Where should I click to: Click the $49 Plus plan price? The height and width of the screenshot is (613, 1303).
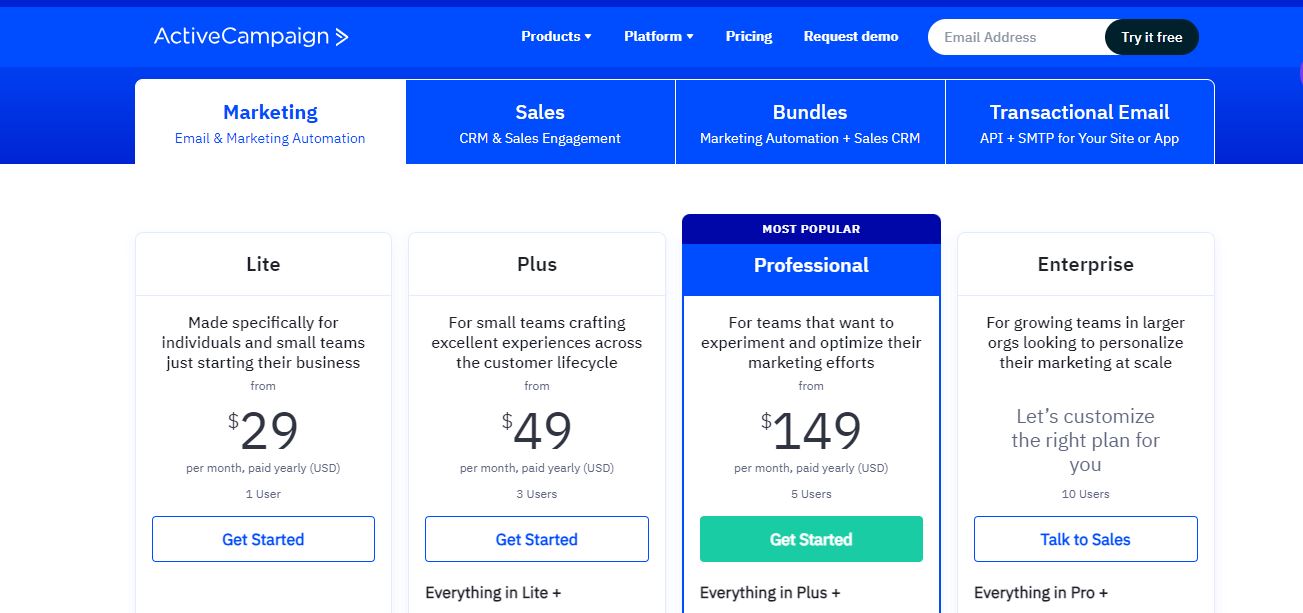coord(537,431)
